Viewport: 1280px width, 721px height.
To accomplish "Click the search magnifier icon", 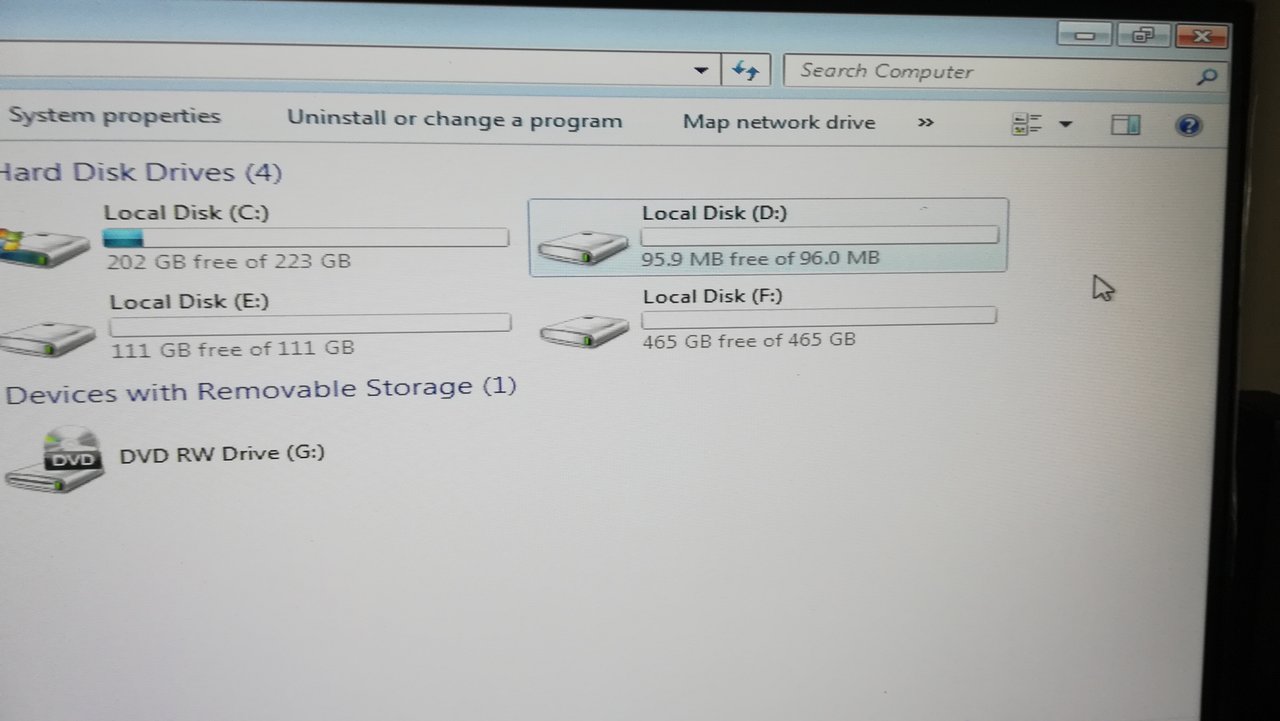I will tap(1207, 76).
